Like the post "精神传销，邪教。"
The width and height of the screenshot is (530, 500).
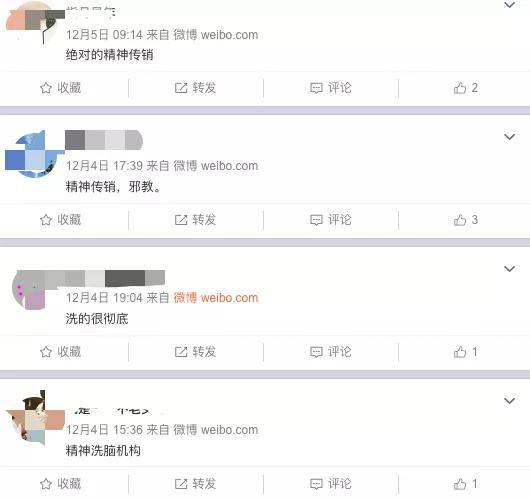tap(465, 220)
